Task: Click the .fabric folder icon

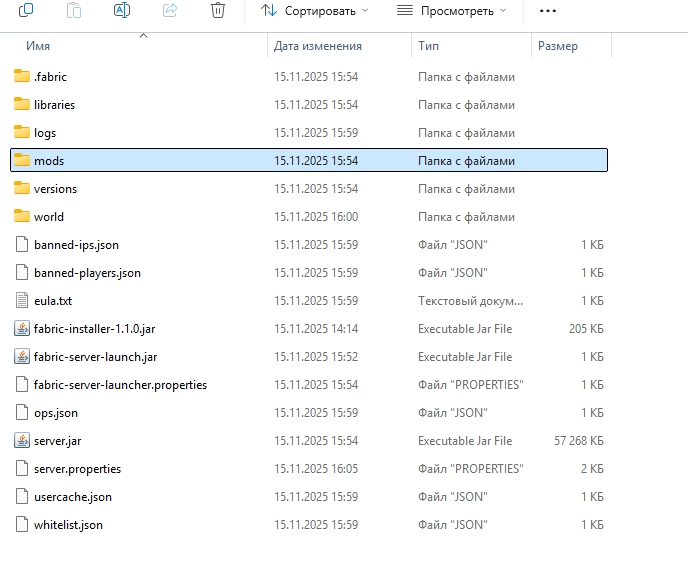Action: pyautogui.click(x=22, y=77)
